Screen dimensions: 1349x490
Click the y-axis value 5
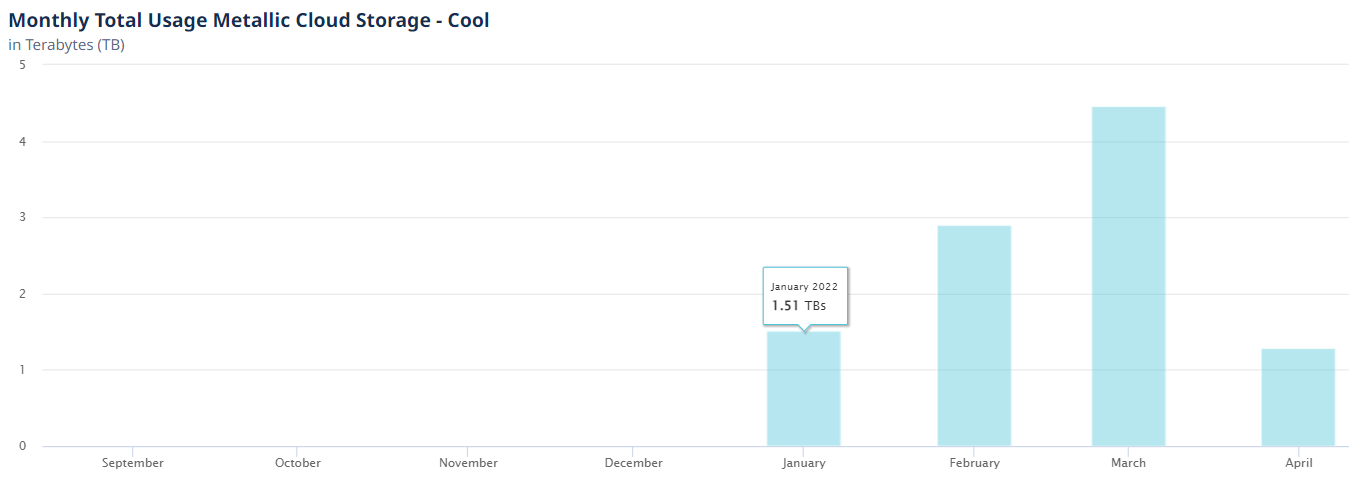(22, 65)
